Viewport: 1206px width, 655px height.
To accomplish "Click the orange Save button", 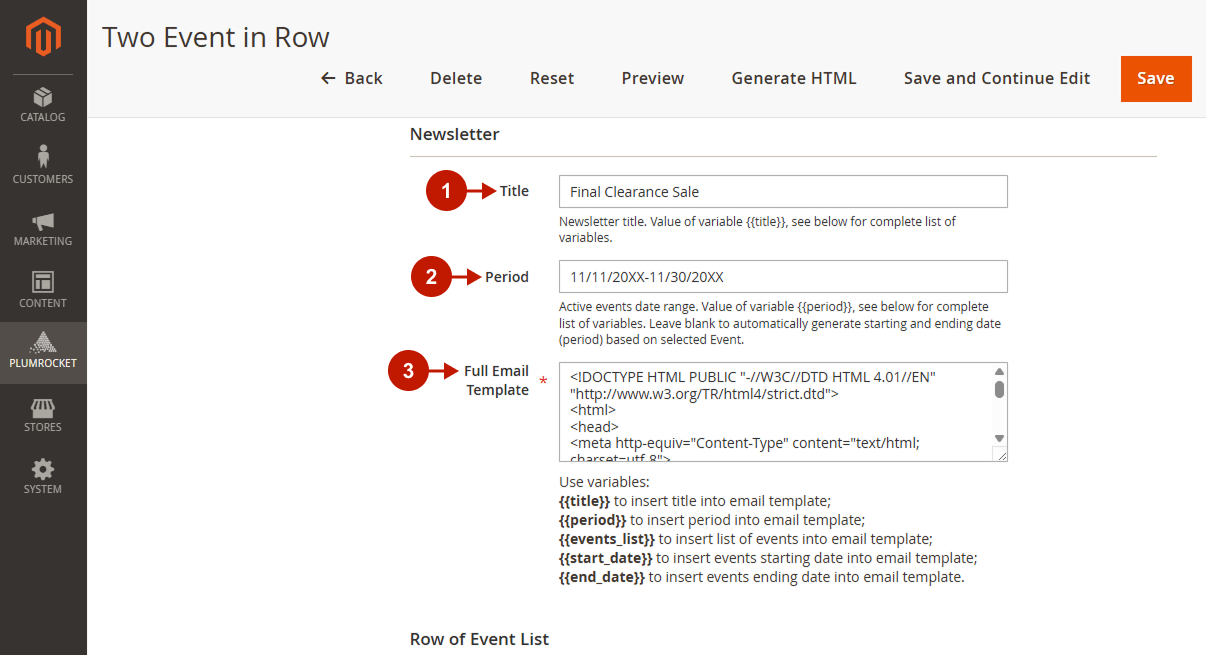I will coord(1156,79).
